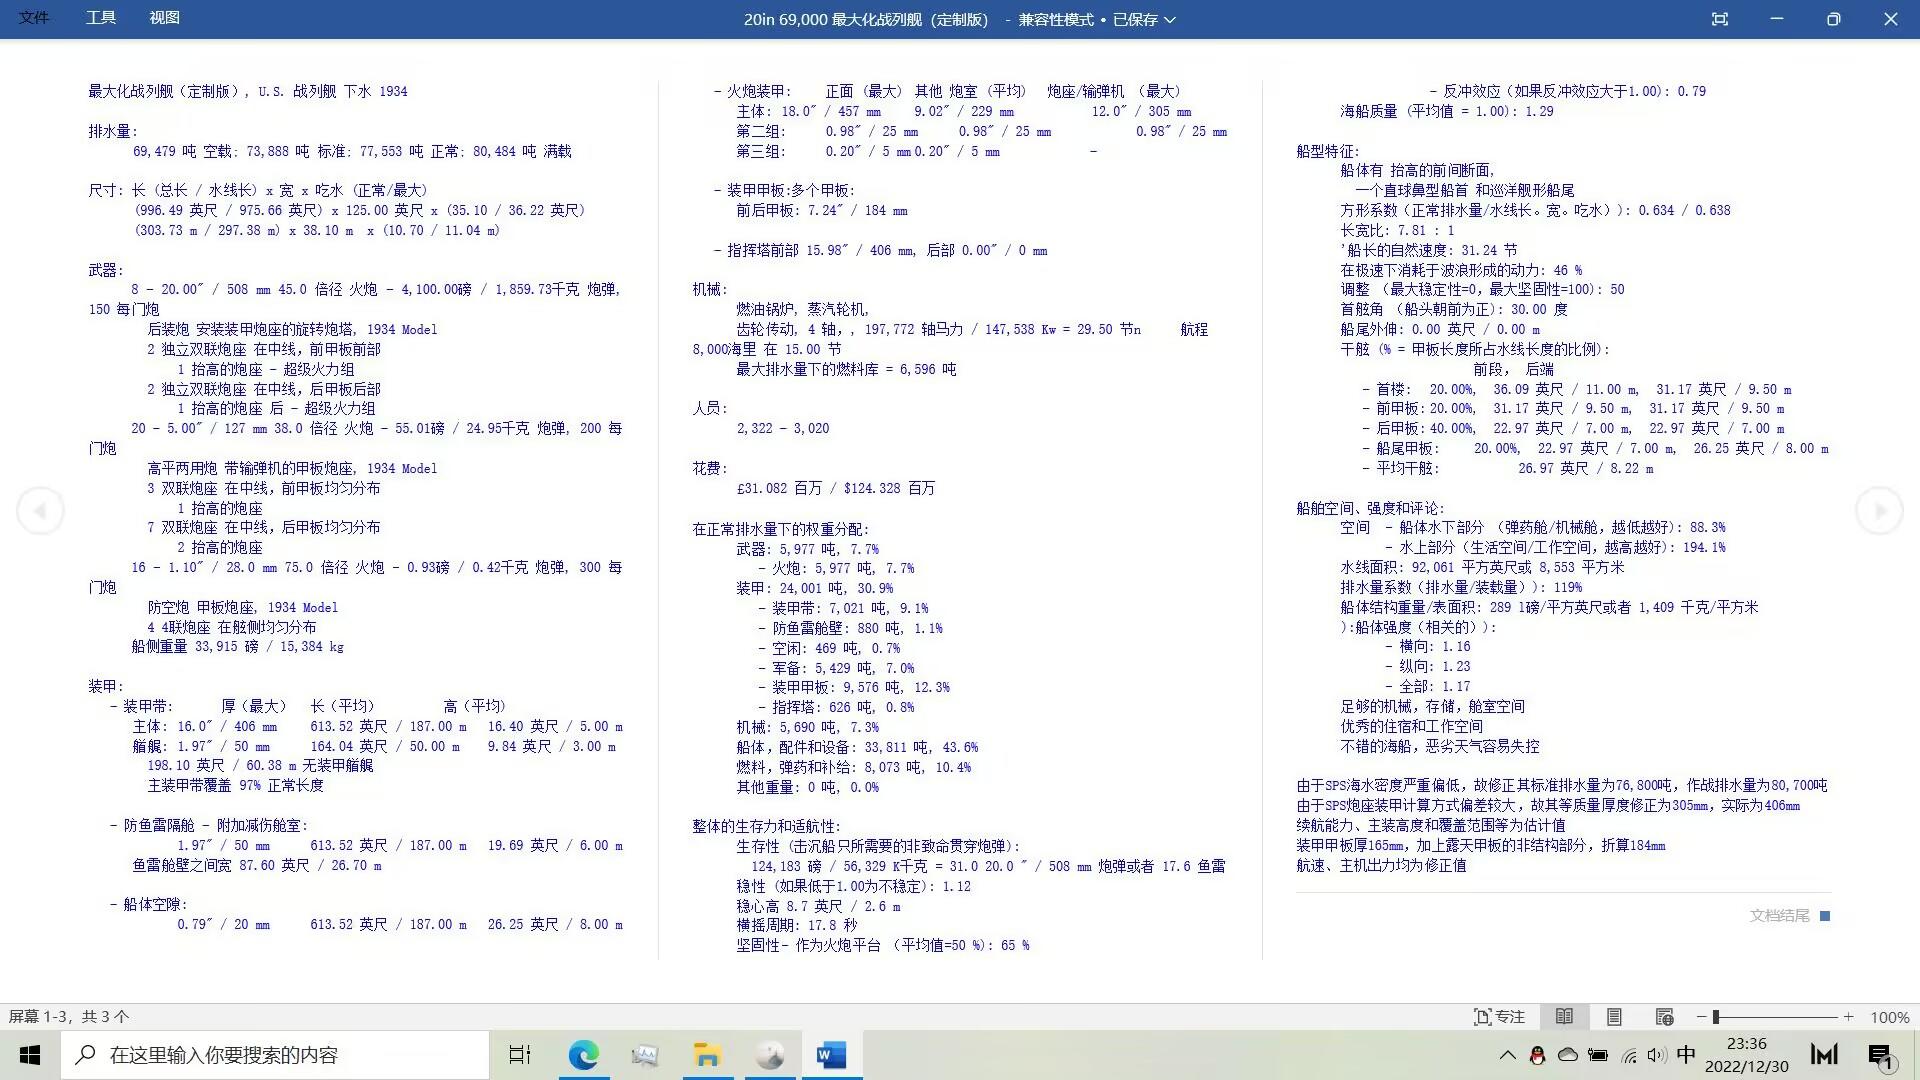The width and height of the screenshot is (1920, 1080).
Task: Open the notification center icon
Action: [1880, 1055]
